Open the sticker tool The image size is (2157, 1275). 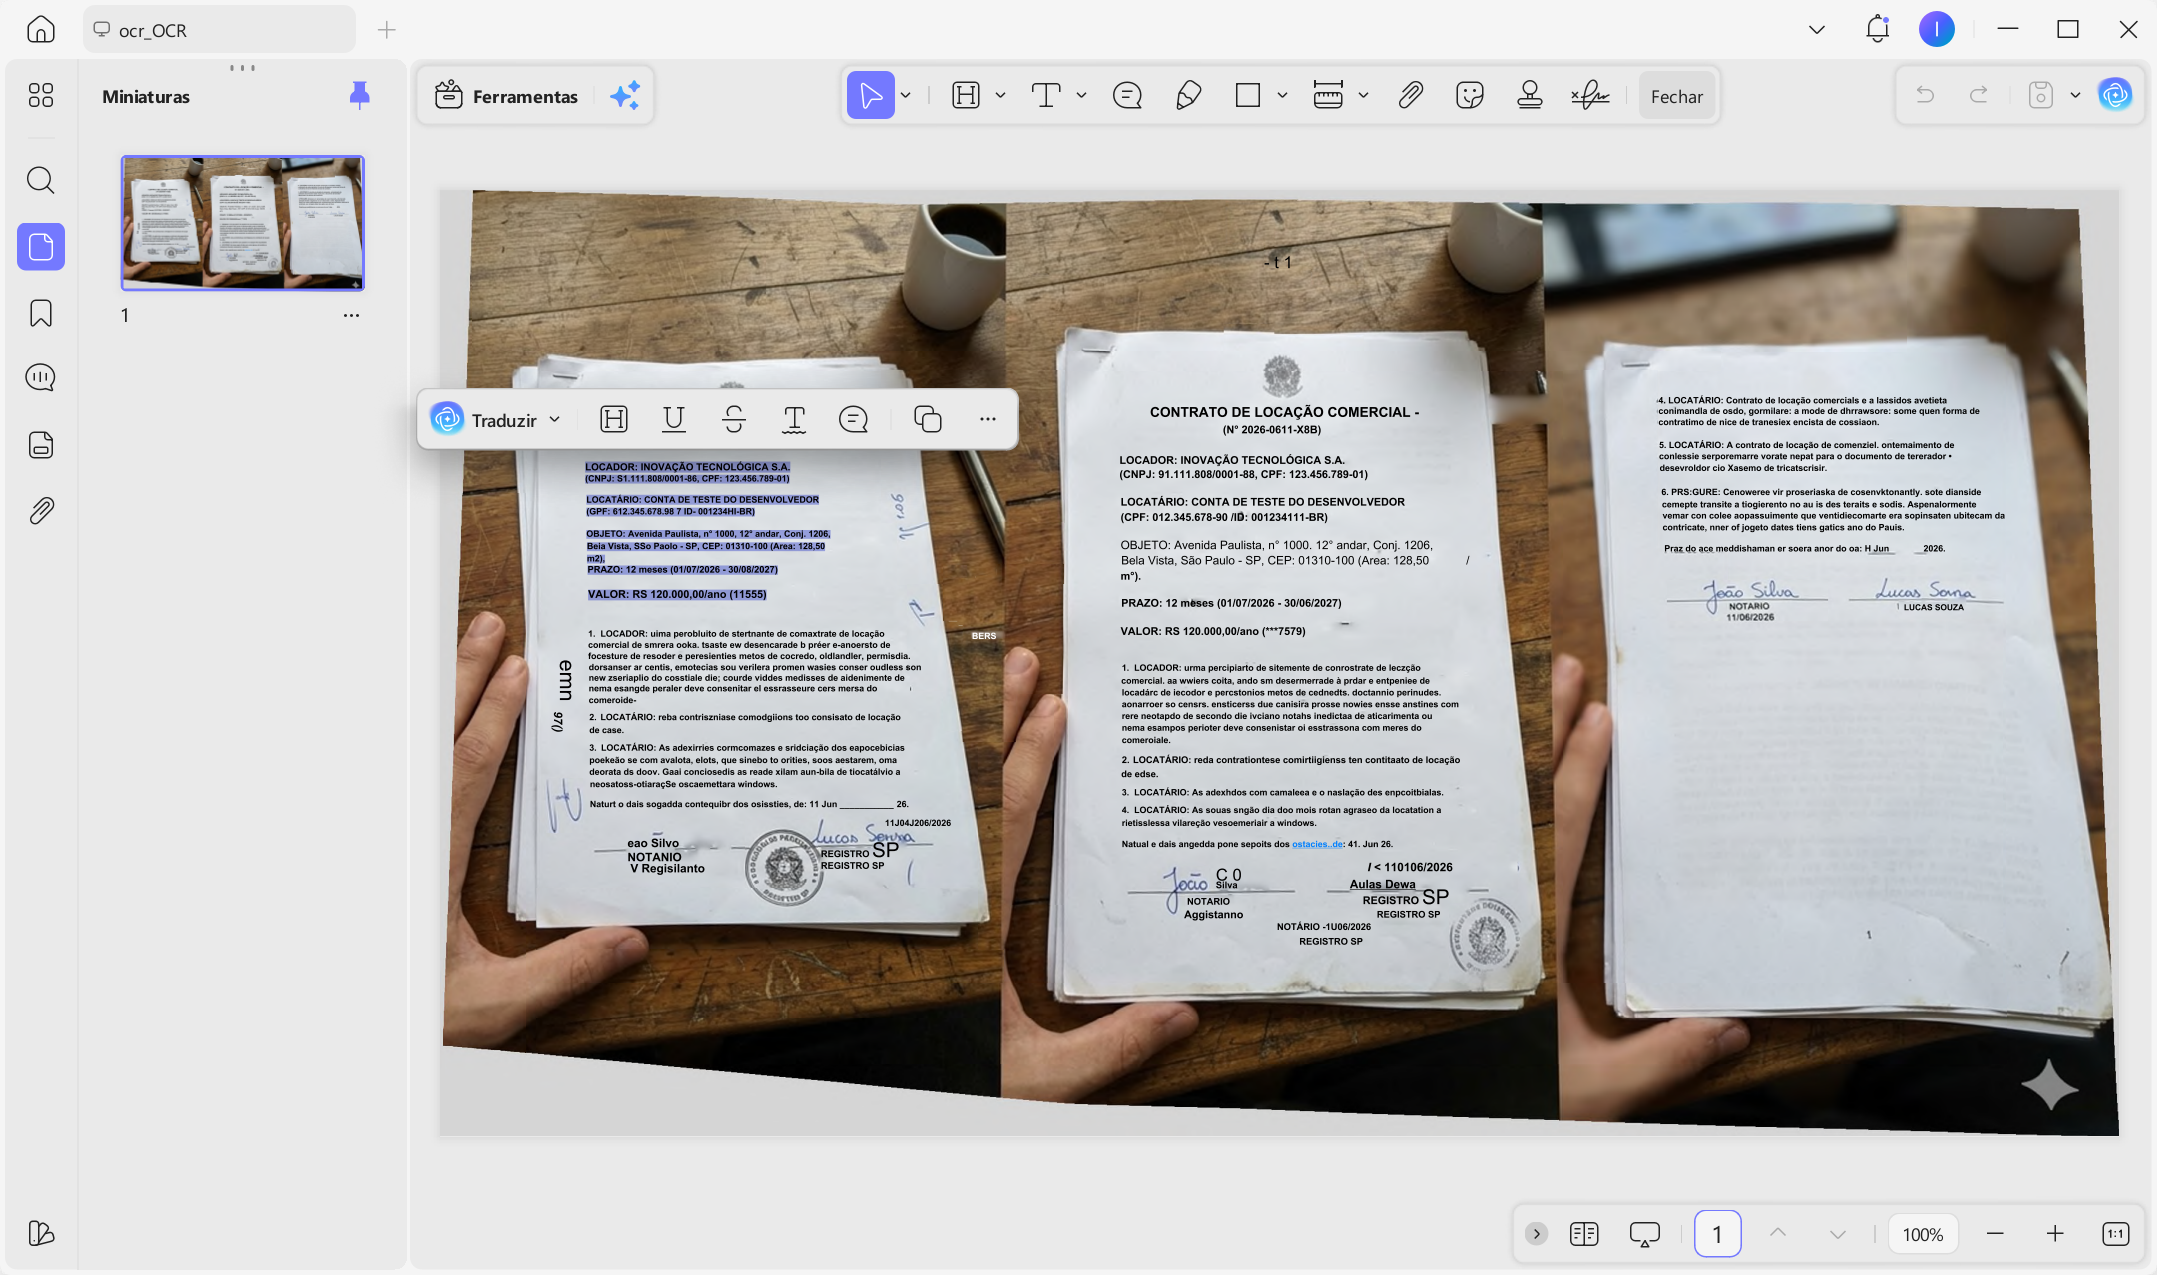[x=1469, y=96]
